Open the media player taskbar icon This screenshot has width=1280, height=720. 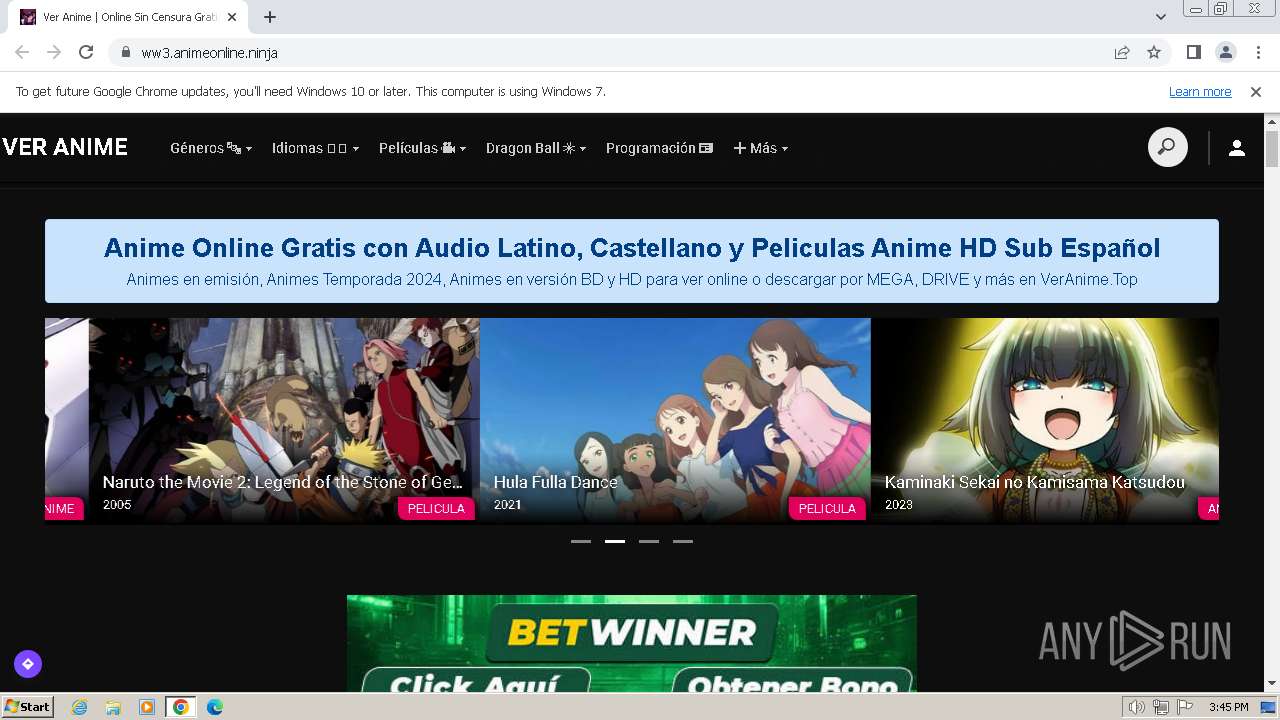tap(147, 707)
